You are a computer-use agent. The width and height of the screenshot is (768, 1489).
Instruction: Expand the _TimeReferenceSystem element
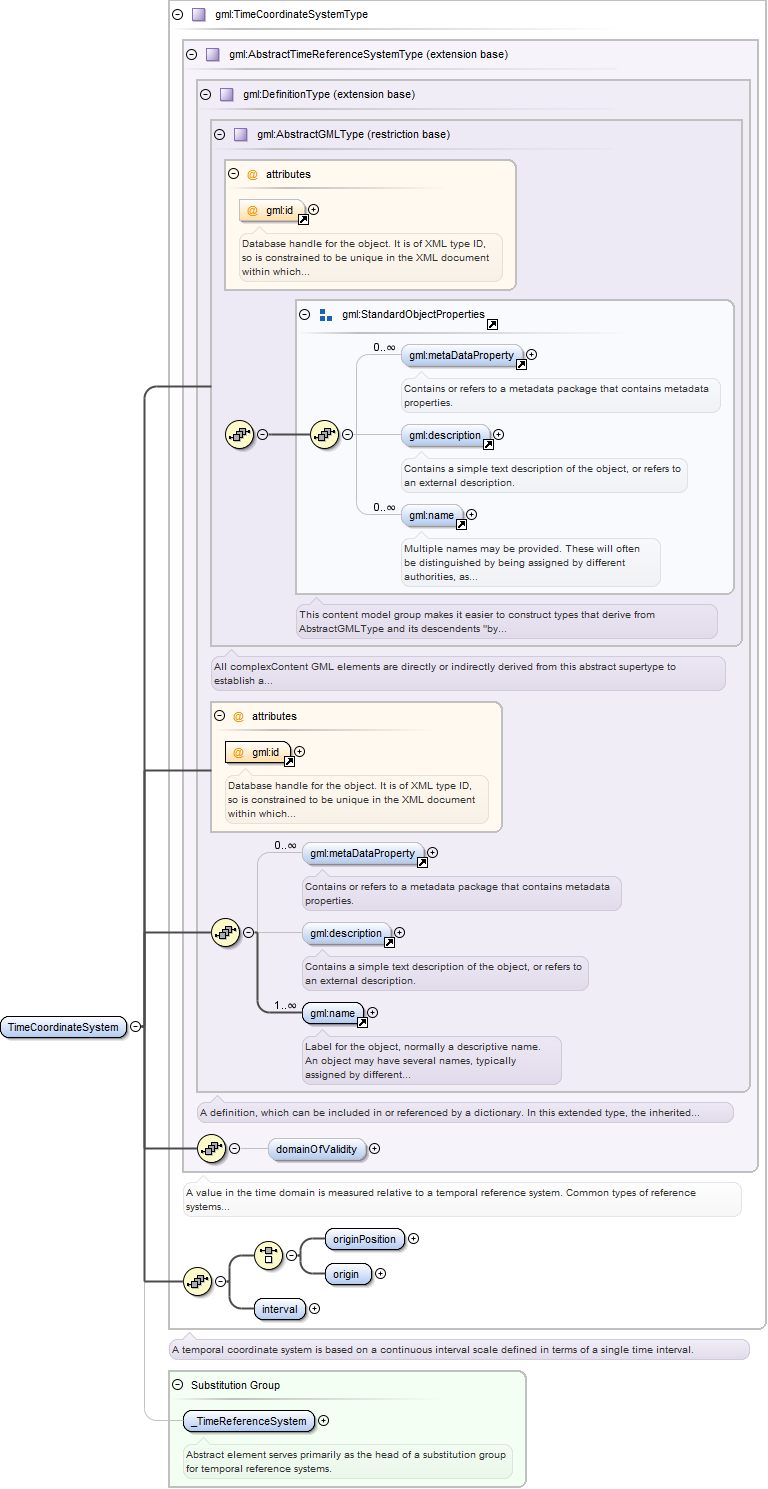(323, 1421)
